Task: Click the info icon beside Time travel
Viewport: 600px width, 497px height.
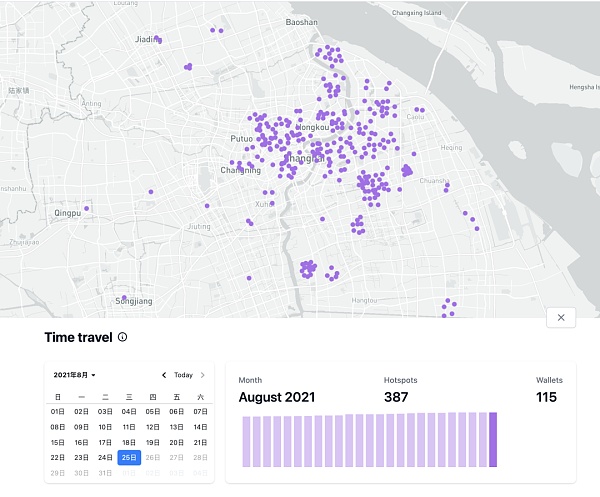Action: click(123, 338)
